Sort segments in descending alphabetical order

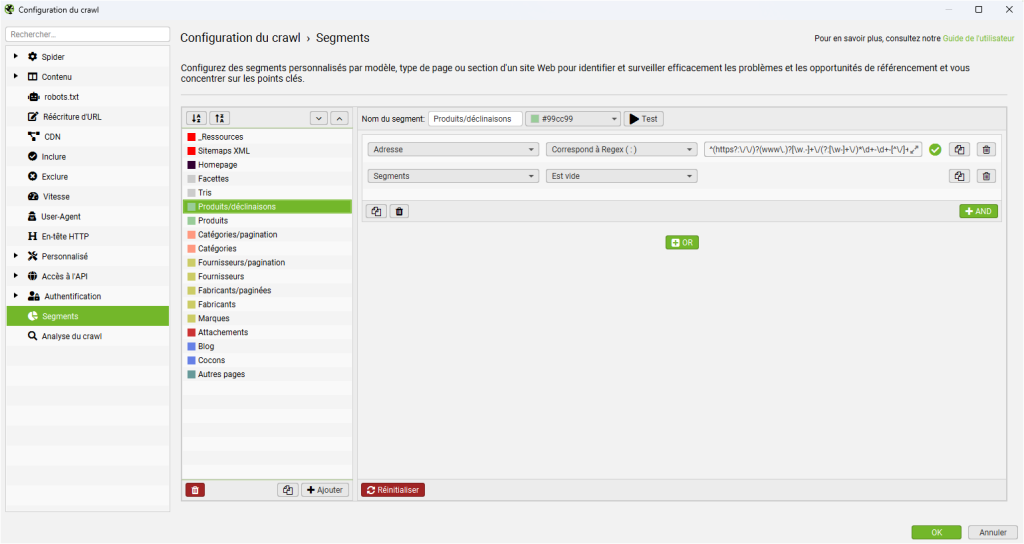click(220, 118)
